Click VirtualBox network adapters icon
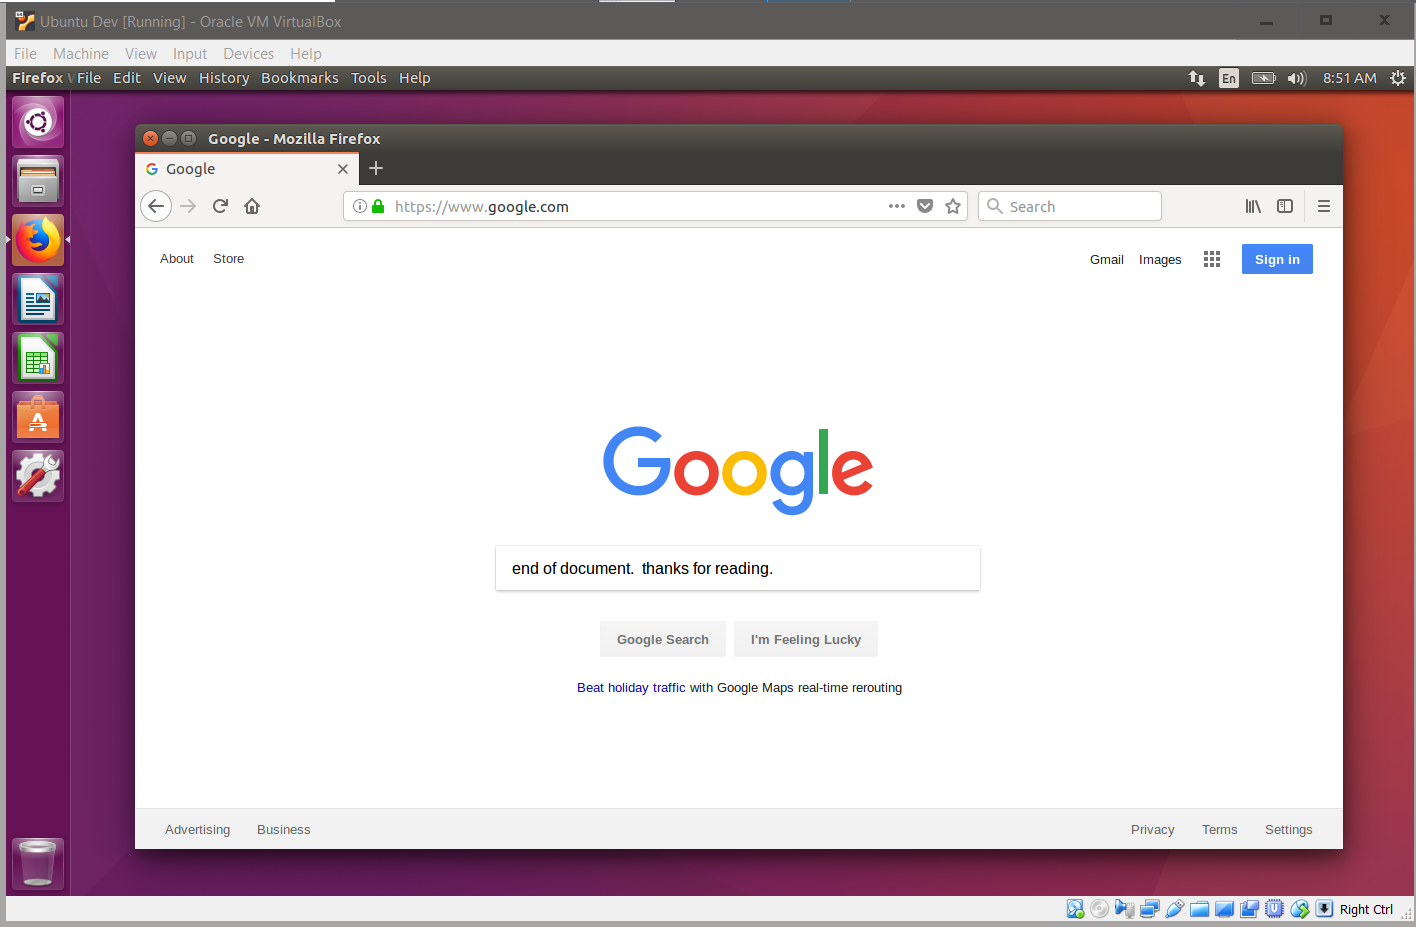Image resolution: width=1416 pixels, height=927 pixels. point(1150,909)
